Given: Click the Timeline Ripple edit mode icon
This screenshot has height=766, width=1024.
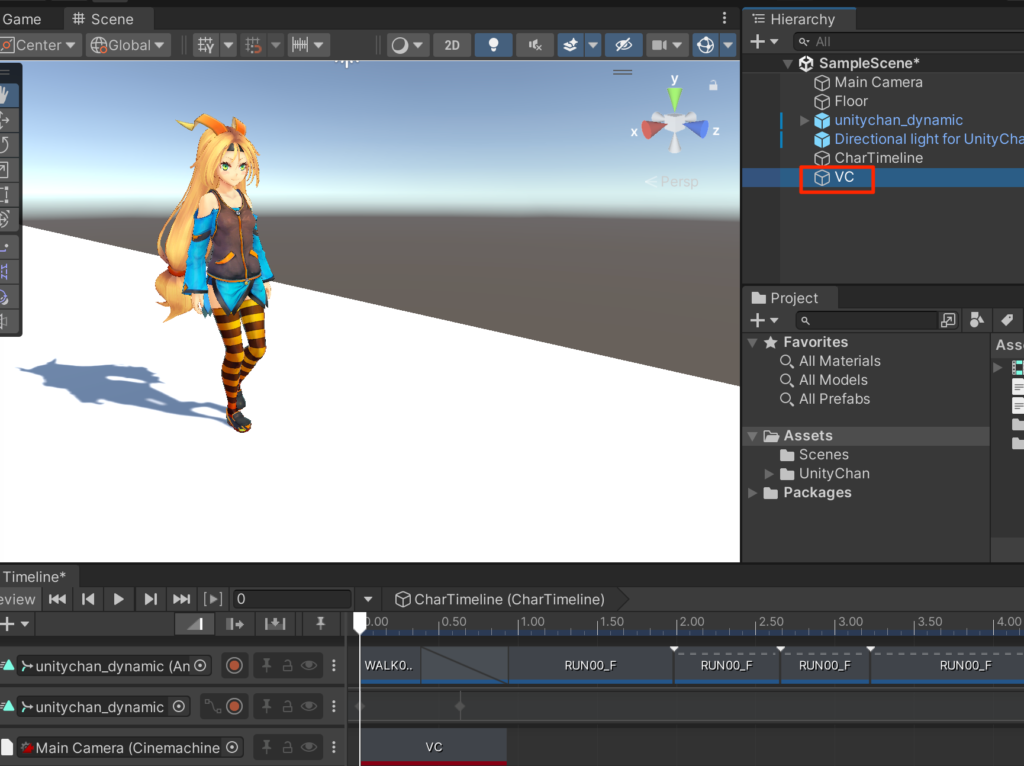Looking at the screenshot, I should pos(235,624).
